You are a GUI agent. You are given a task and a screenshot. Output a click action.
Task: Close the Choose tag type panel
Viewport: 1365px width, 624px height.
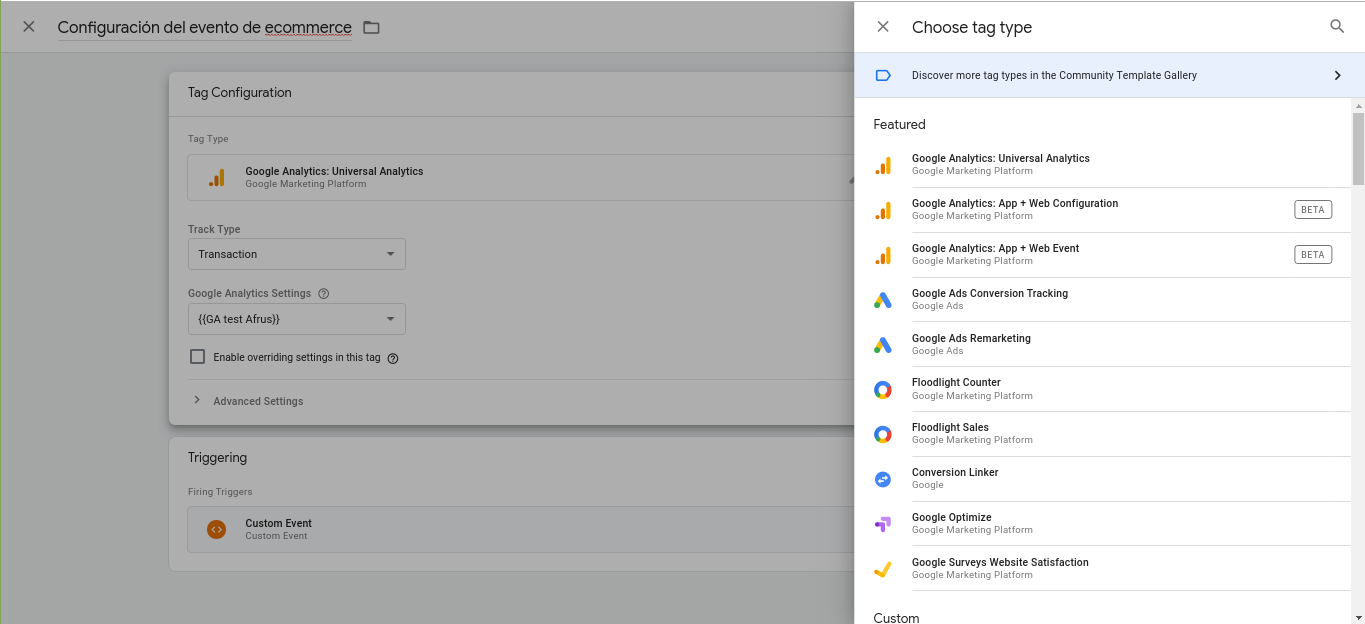(x=883, y=27)
